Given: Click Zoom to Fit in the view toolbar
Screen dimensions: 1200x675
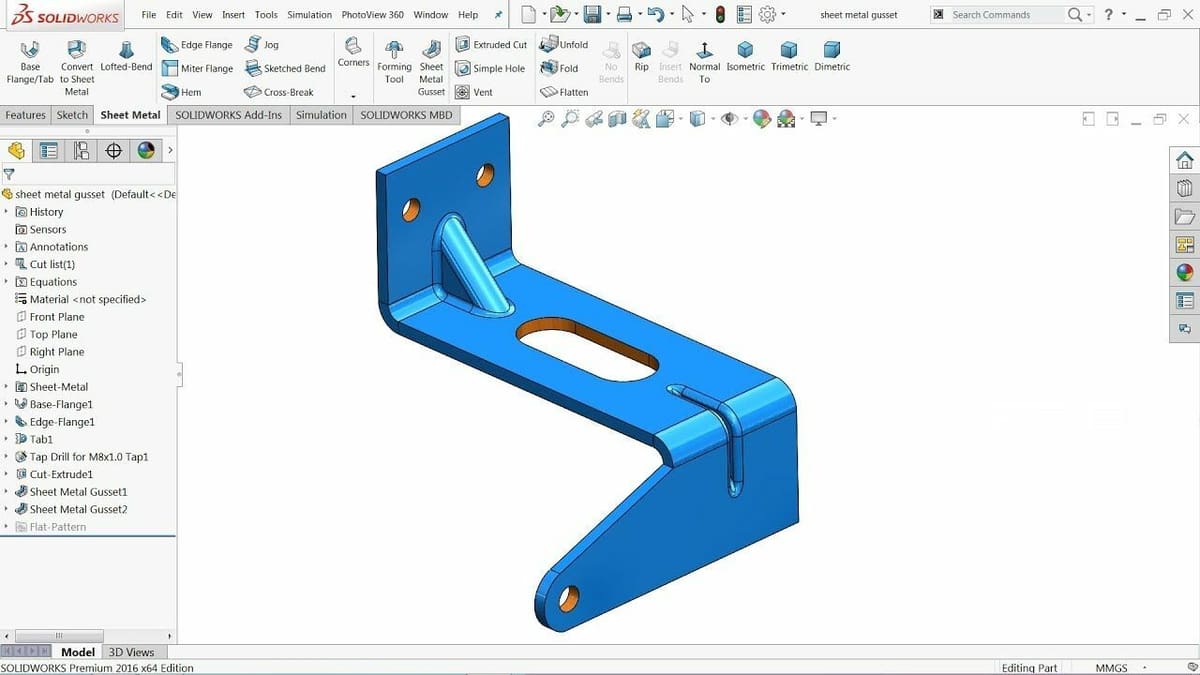Looking at the screenshot, I should point(545,118).
